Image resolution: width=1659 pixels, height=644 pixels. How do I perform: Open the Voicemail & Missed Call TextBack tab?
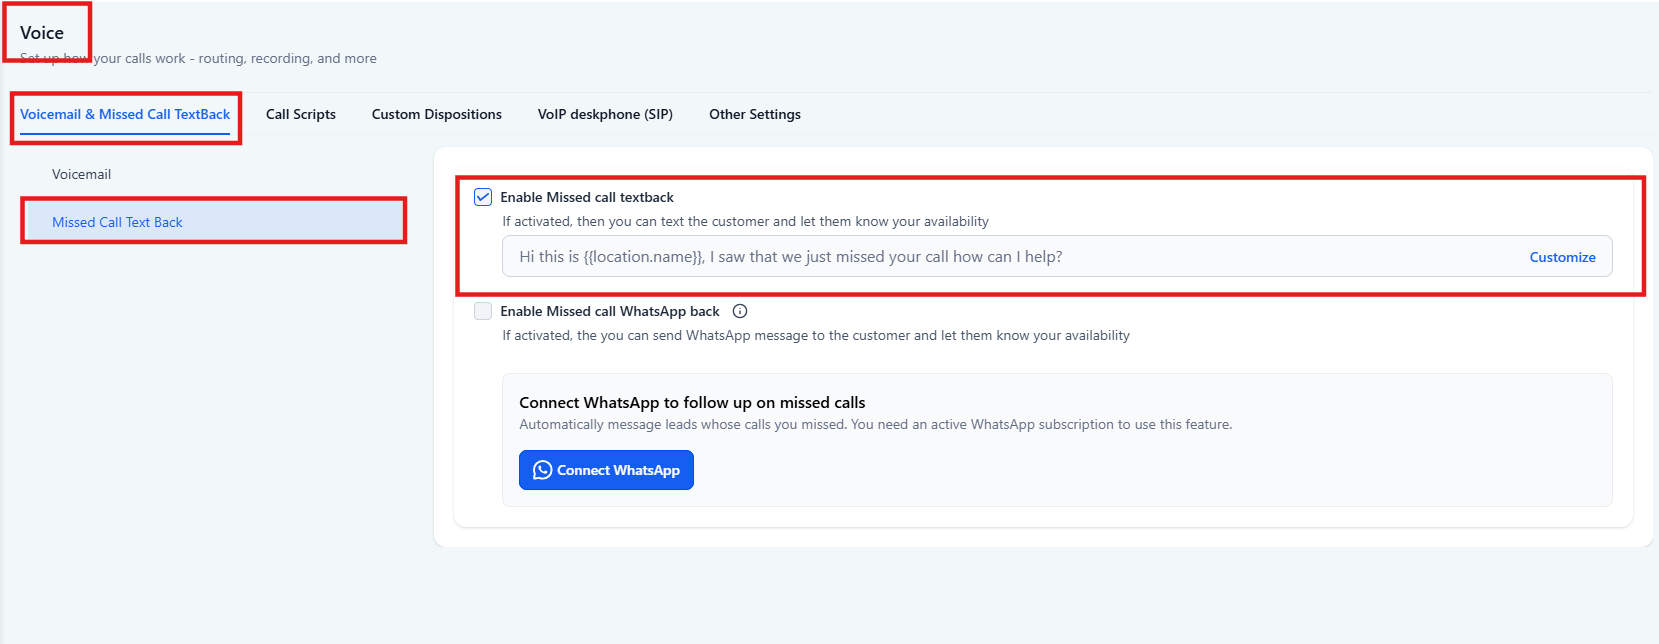click(125, 114)
